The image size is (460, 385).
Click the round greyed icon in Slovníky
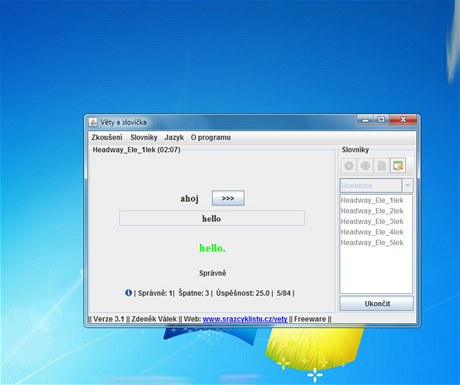(365, 166)
